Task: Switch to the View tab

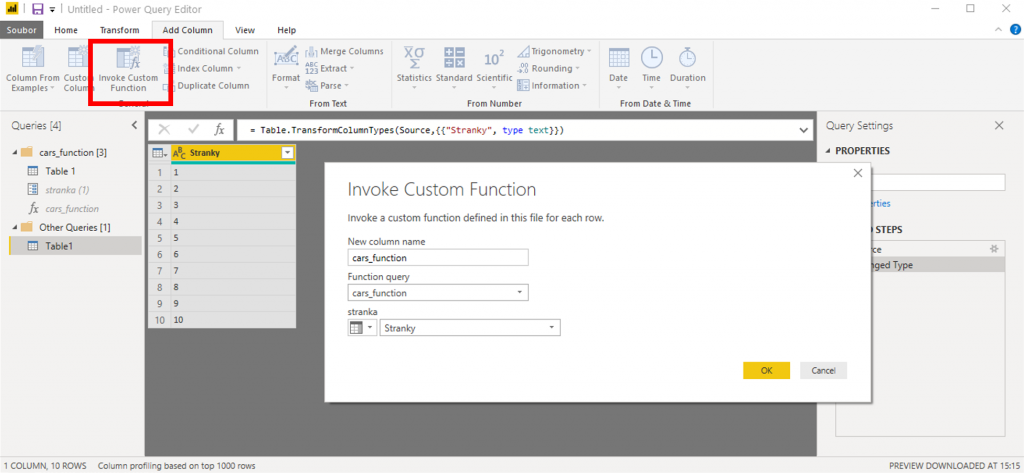Action: [x=245, y=30]
